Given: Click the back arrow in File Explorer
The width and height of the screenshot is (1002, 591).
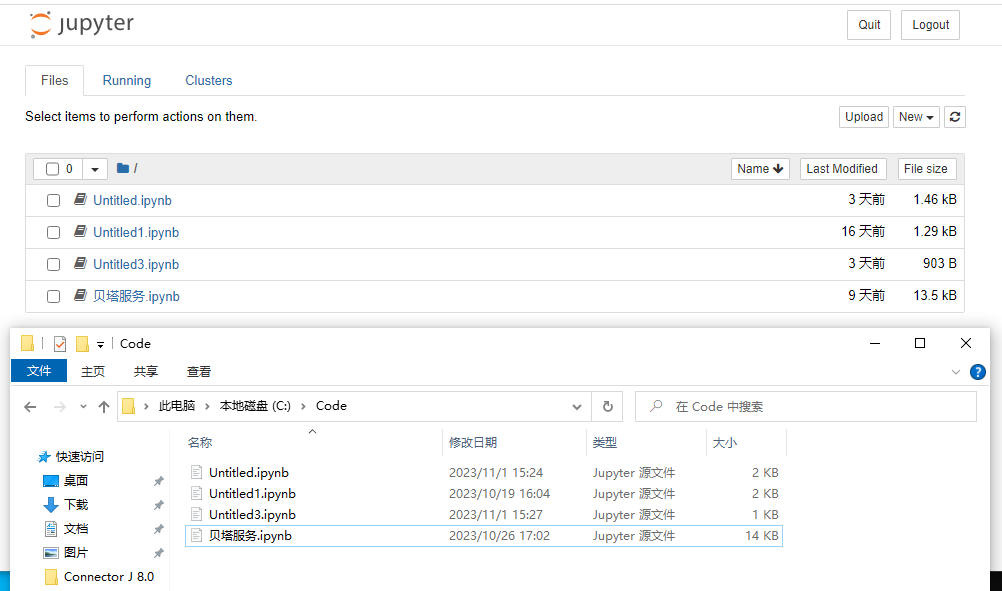Looking at the screenshot, I should pos(30,406).
